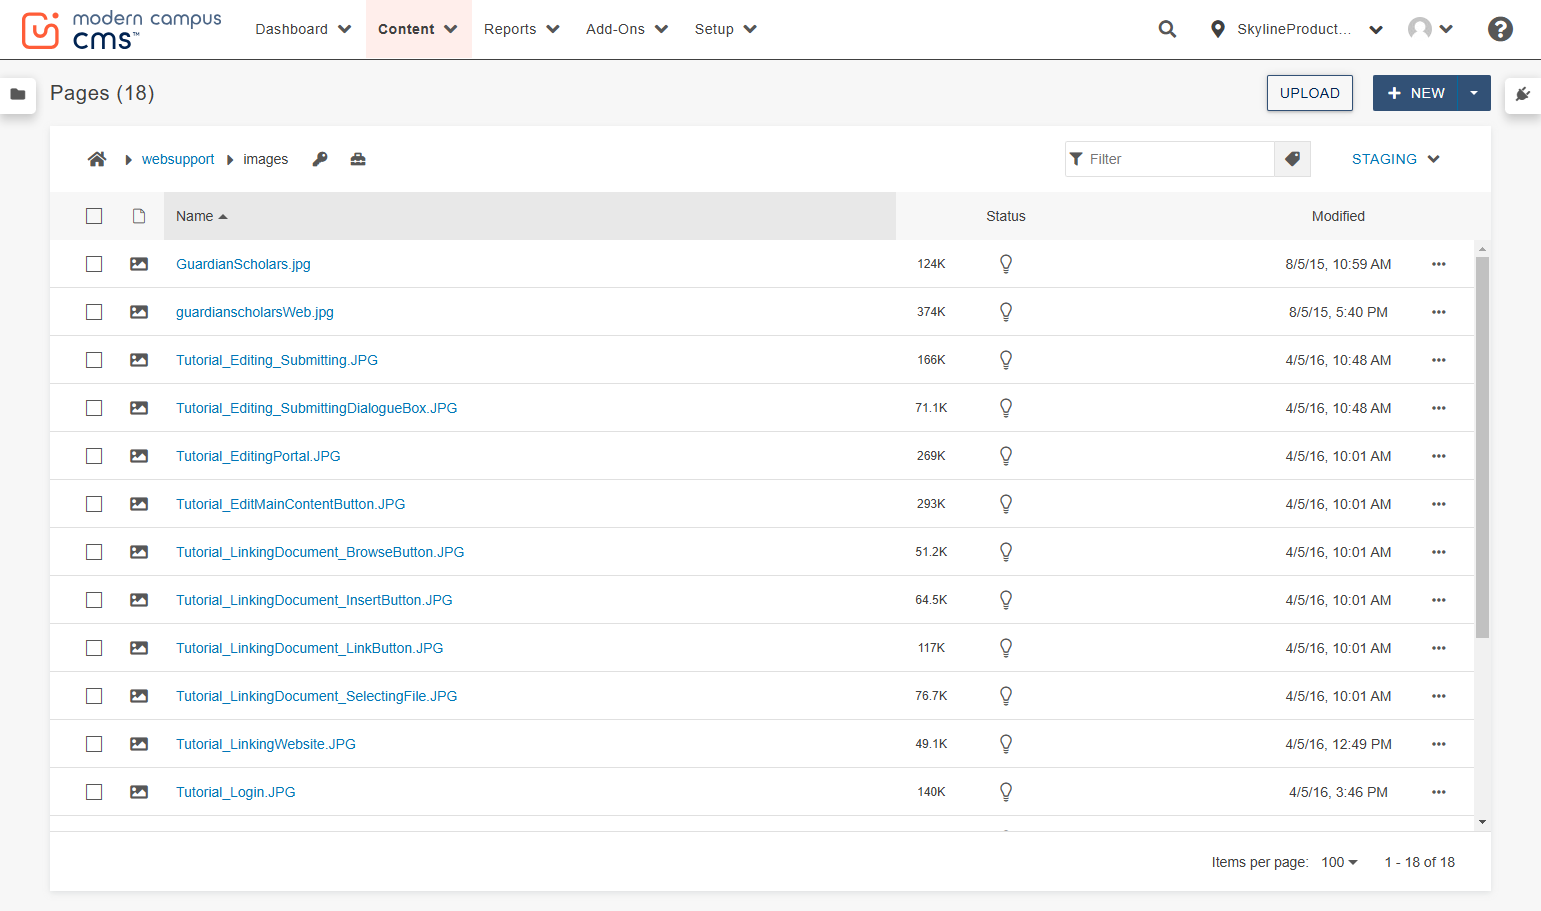The image size is (1541, 911).
Task: Click the location pin icon near SkylineProduct
Action: point(1217,29)
